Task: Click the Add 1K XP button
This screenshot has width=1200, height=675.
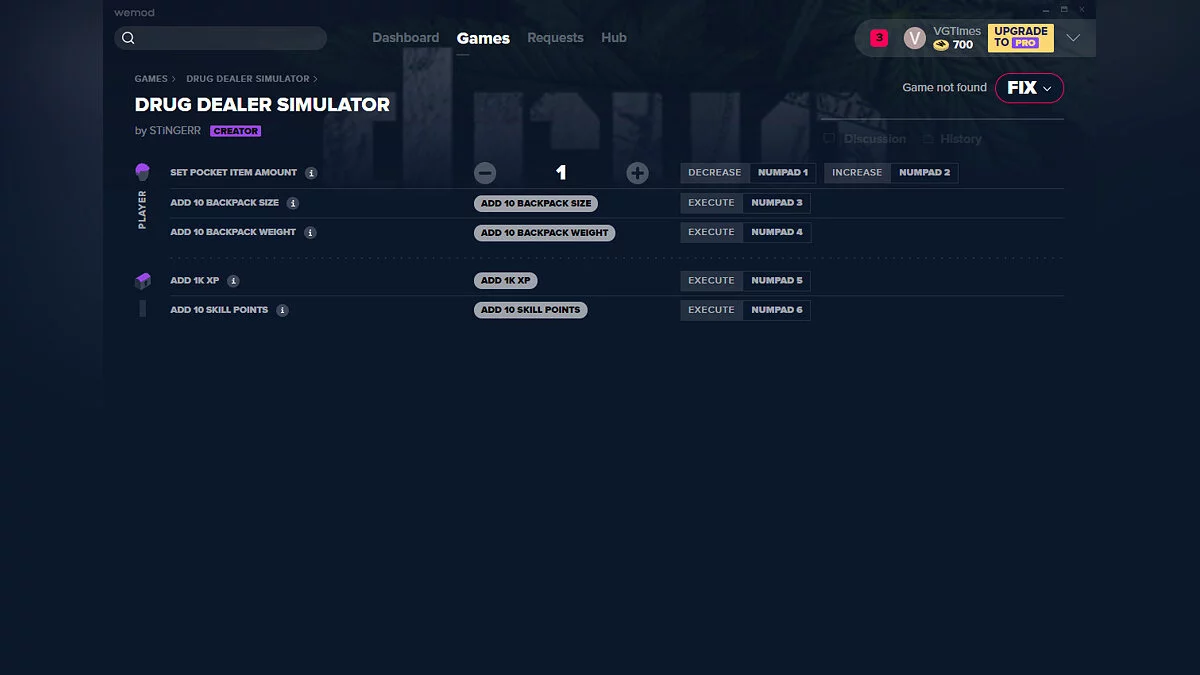Action: (x=505, y=281)
